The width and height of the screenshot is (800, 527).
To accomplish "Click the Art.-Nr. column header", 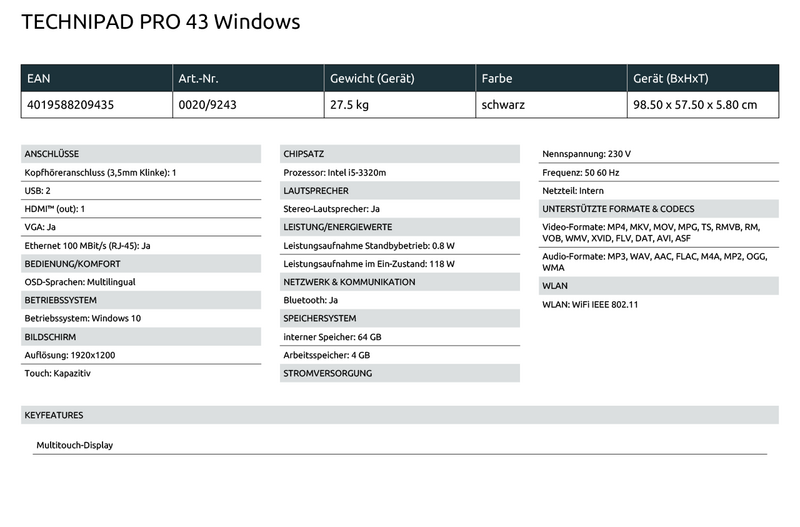I will coord(199,78).
